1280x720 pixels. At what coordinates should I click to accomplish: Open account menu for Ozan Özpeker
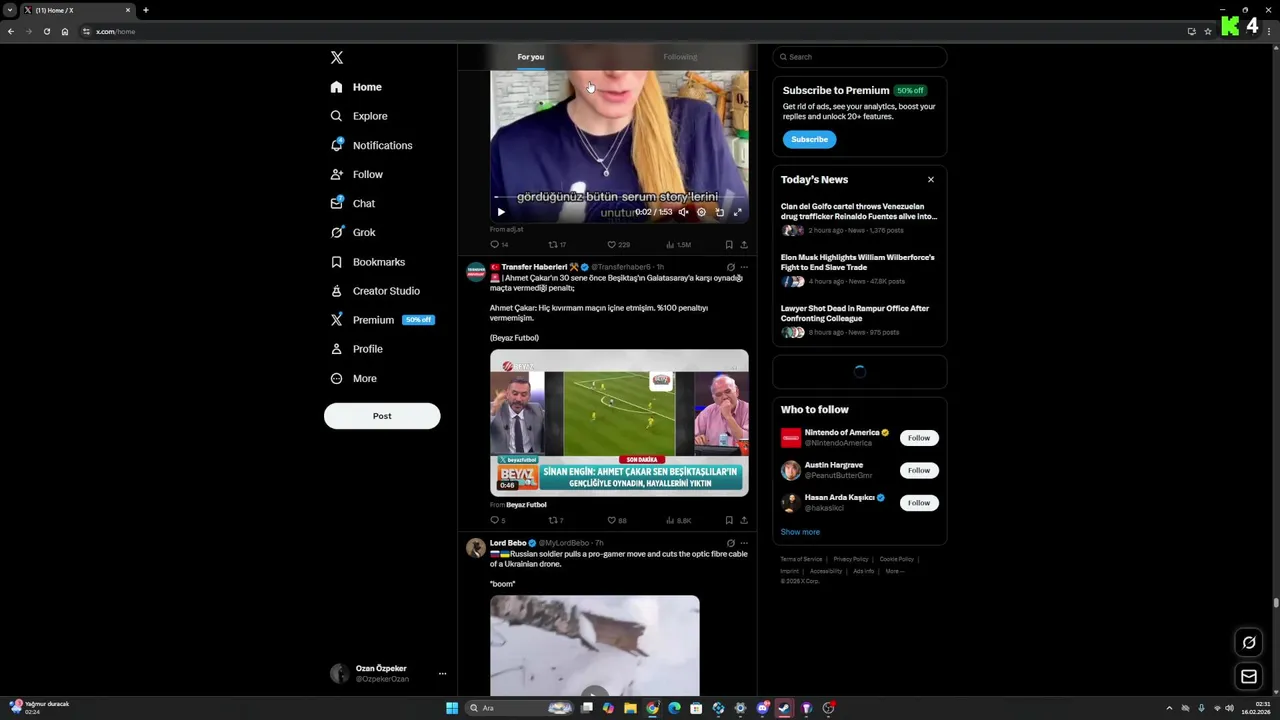tap(388, 674)
